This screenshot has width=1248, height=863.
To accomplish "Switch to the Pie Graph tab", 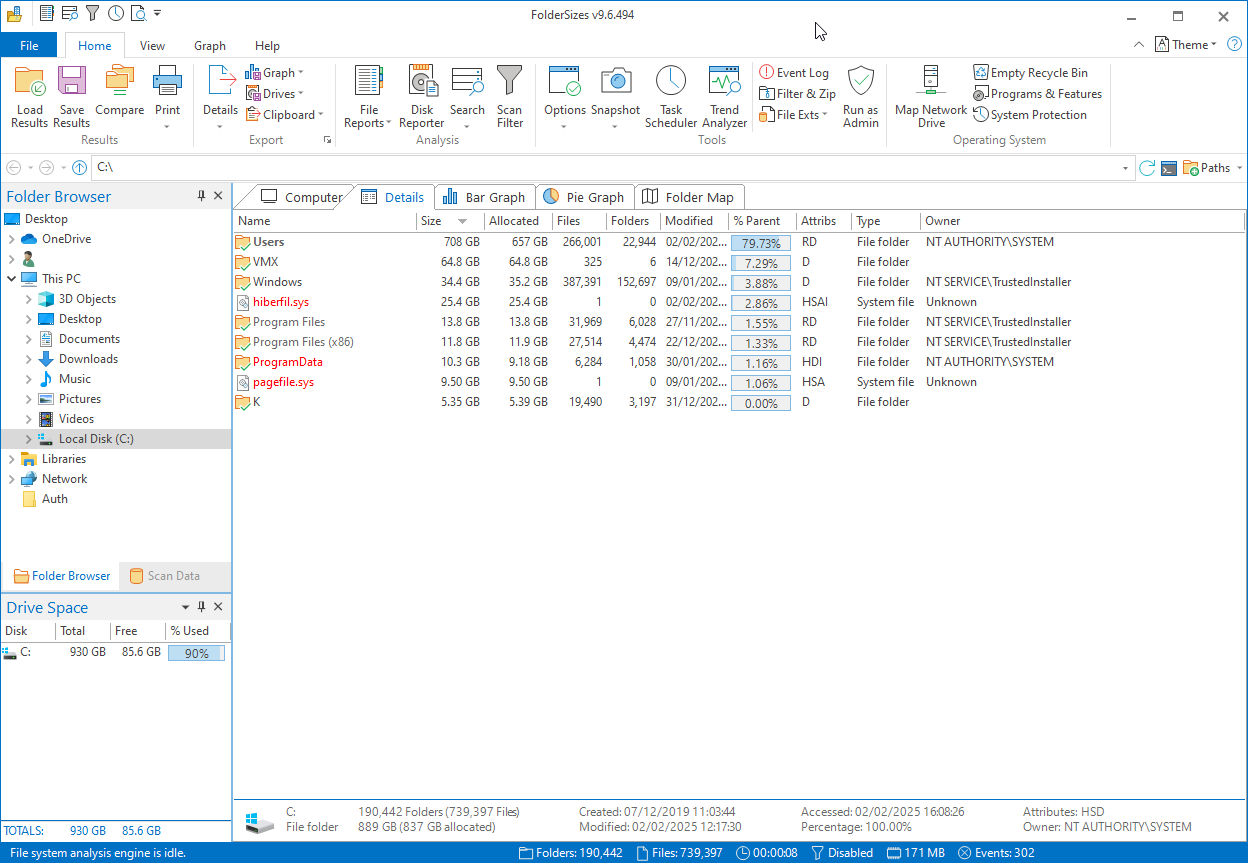I will point(585,197).
